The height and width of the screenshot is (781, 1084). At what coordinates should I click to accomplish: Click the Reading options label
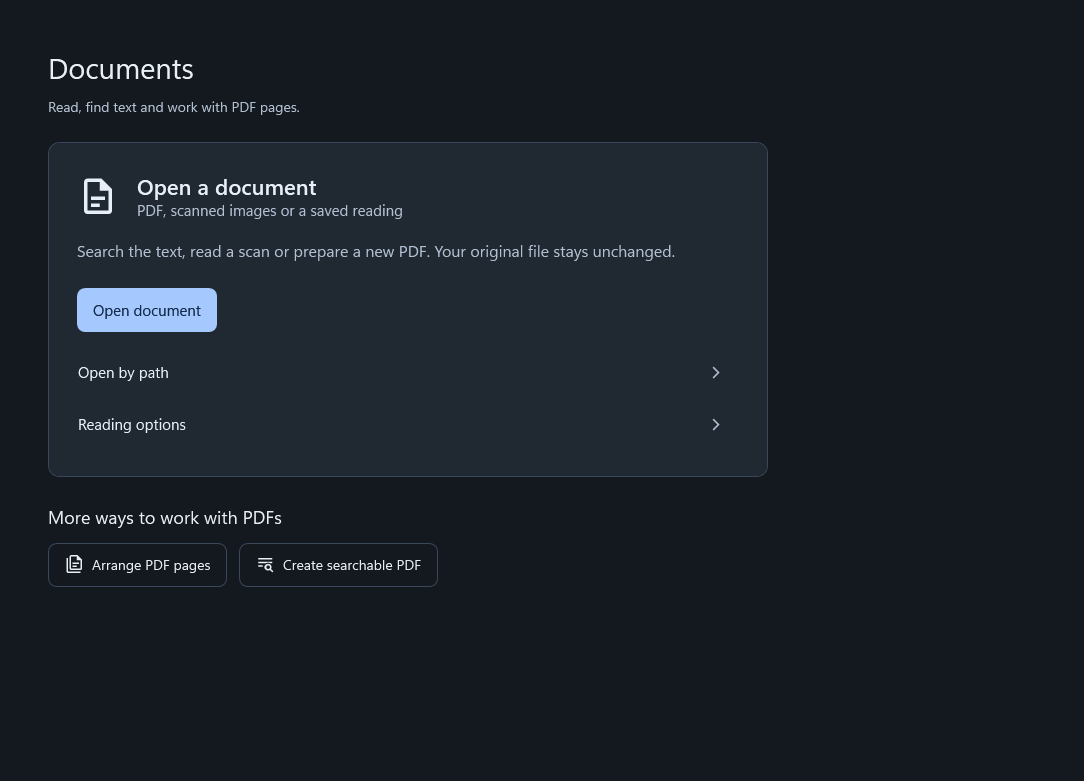pos(132,424)
